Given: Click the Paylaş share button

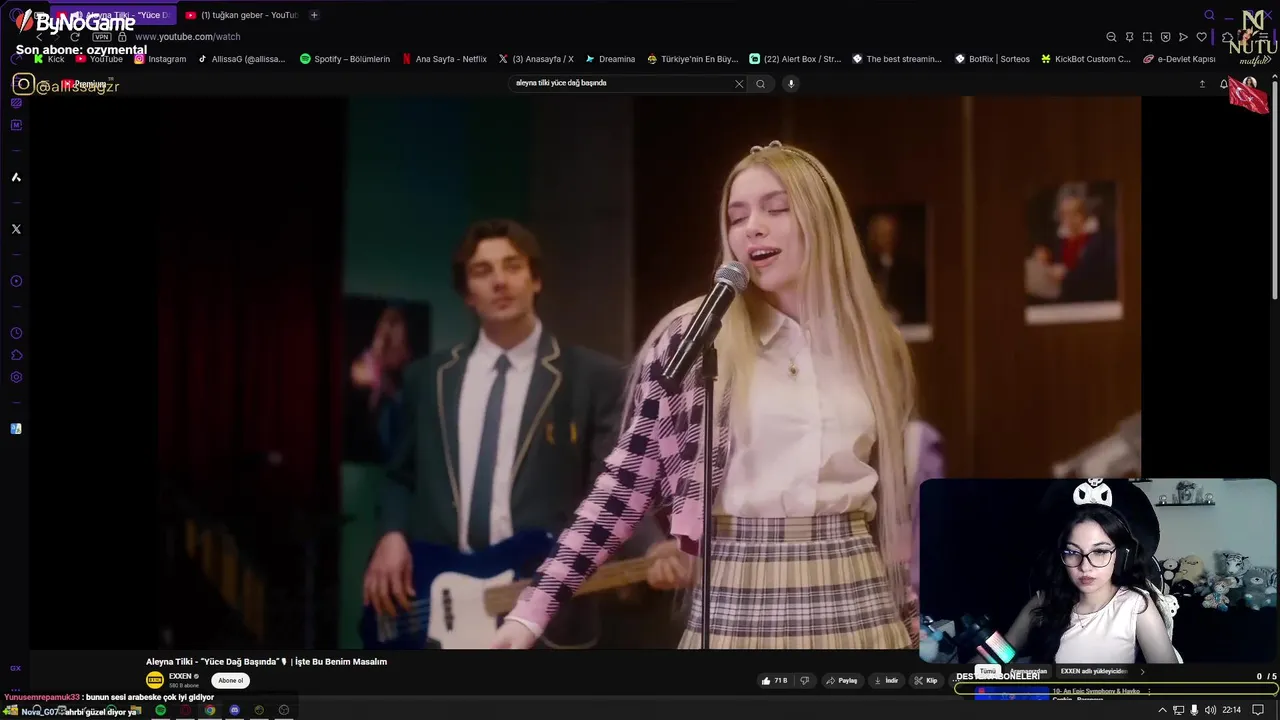Looking at the screenshot, I should (x=842, y=681).
